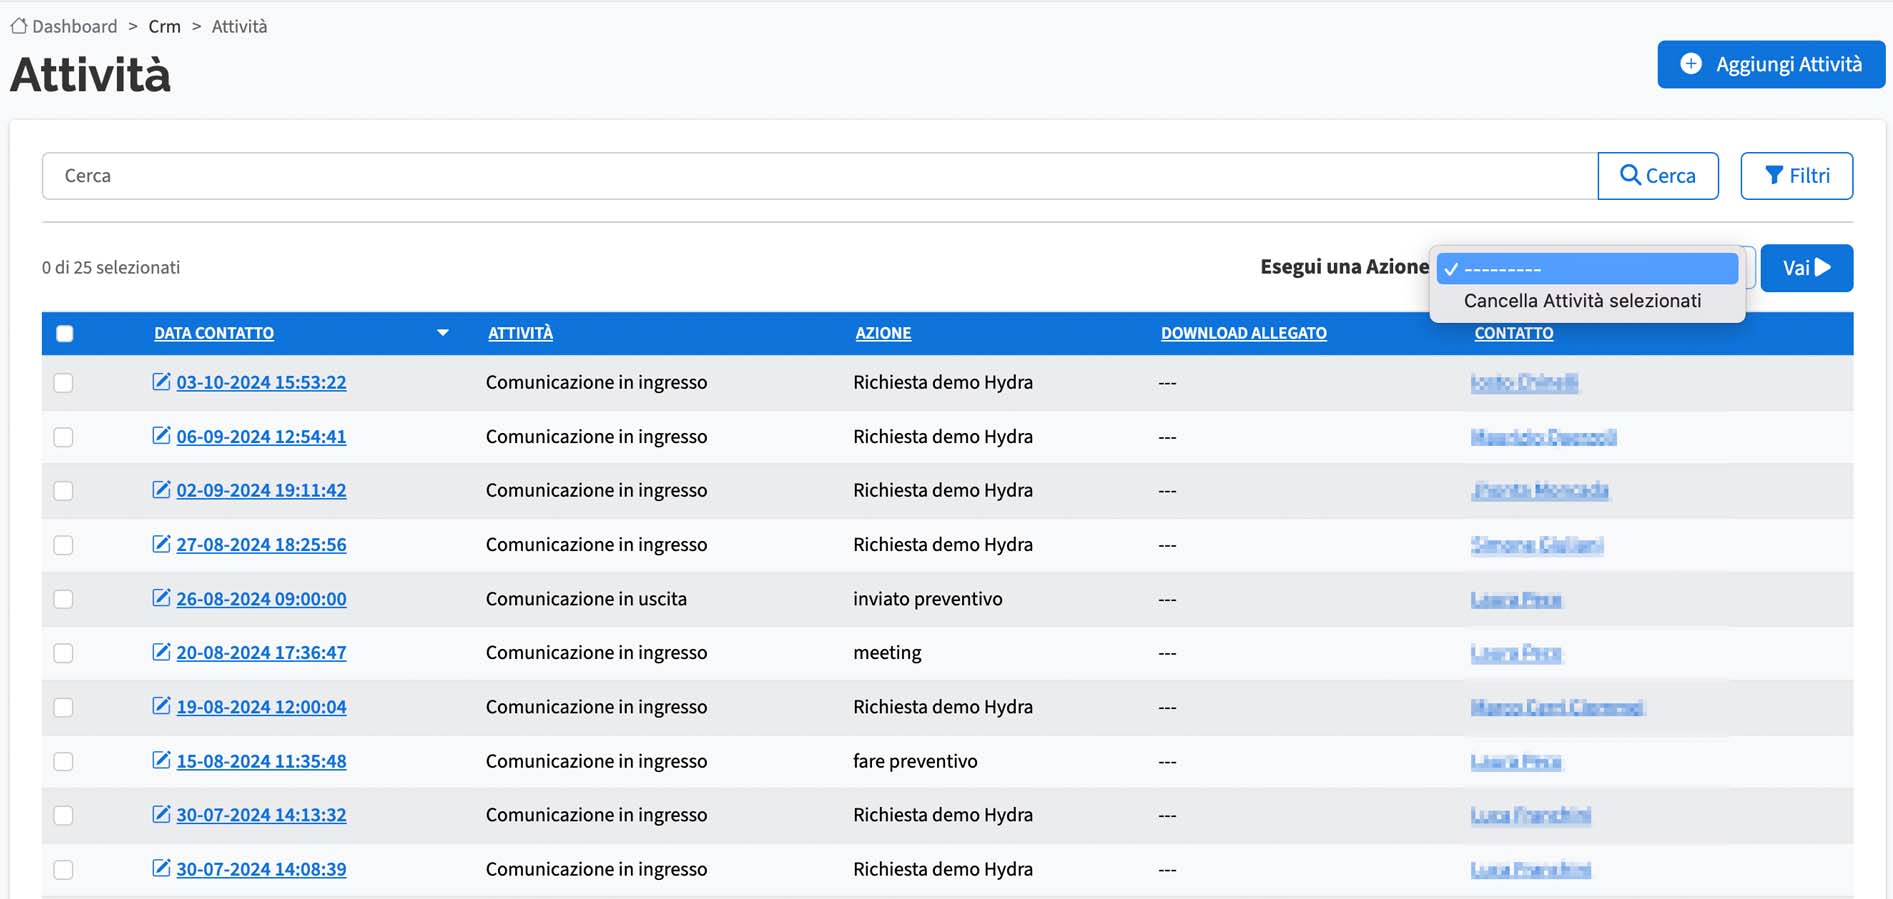
Task: Open activity dated 15-08-2024 11:35:48
Action: [x=261, y=761]
